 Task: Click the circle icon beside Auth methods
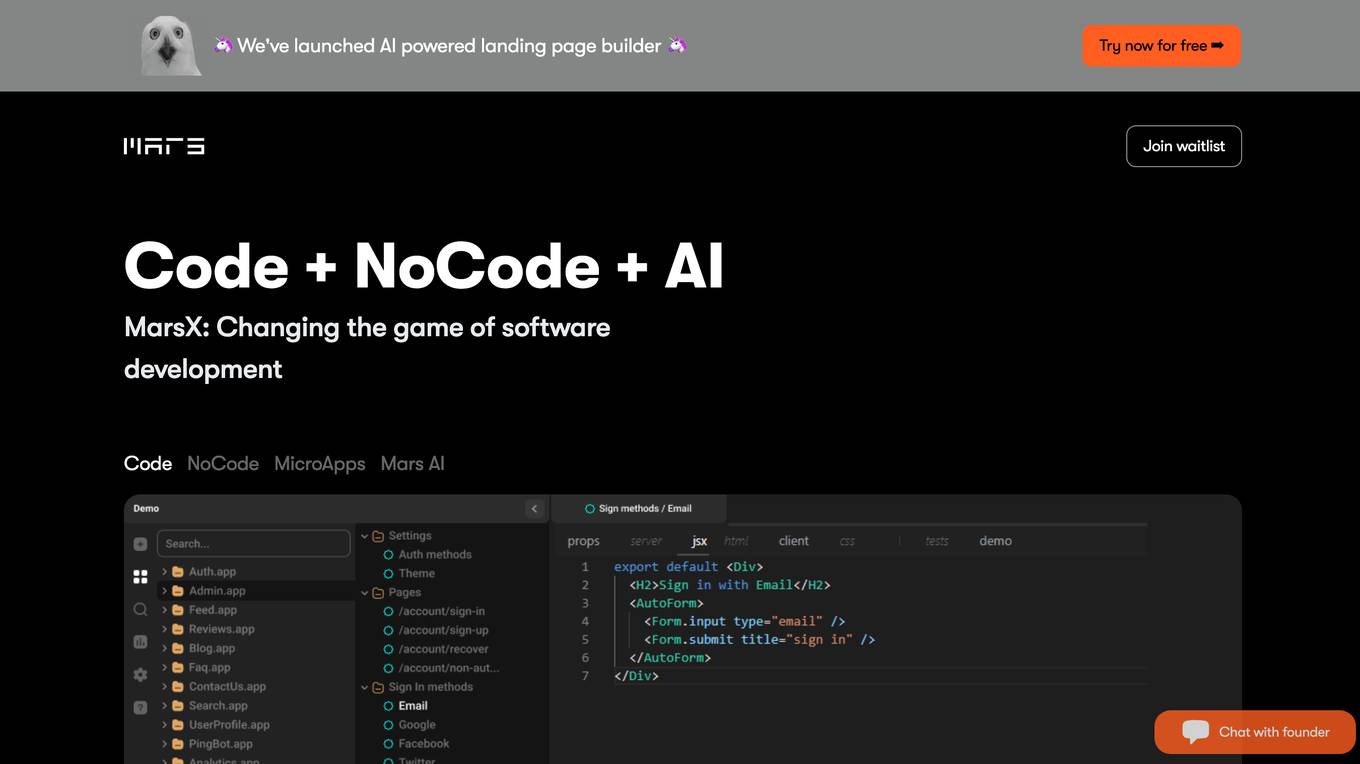pos(389,555)
